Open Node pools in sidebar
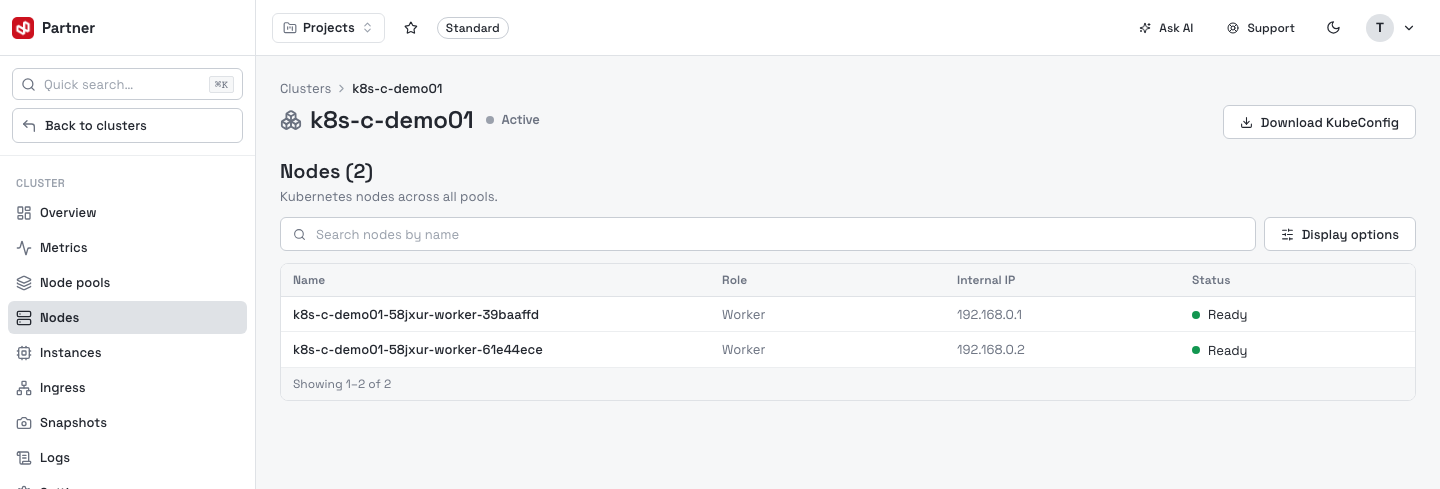The width and height of the screenshot is (1440, 489). [127, 283]
